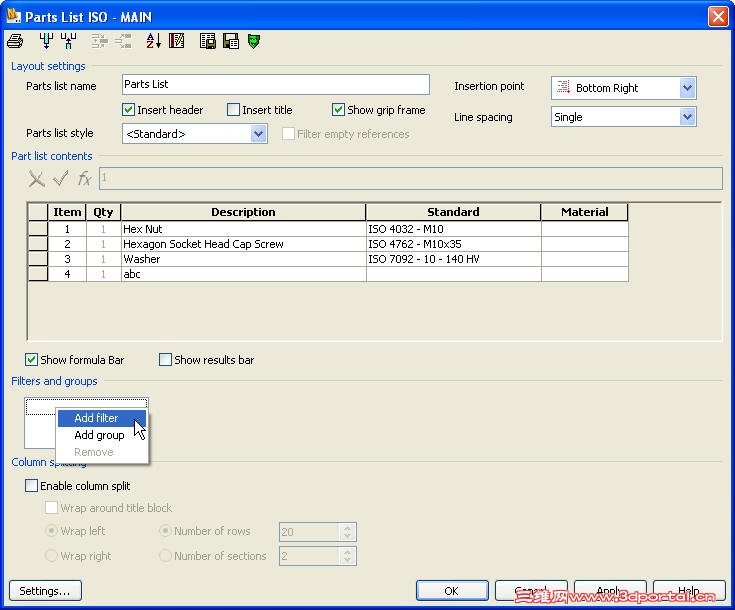
Task: Click the grayed split rows toolbar icon
Action: (123, 41)
